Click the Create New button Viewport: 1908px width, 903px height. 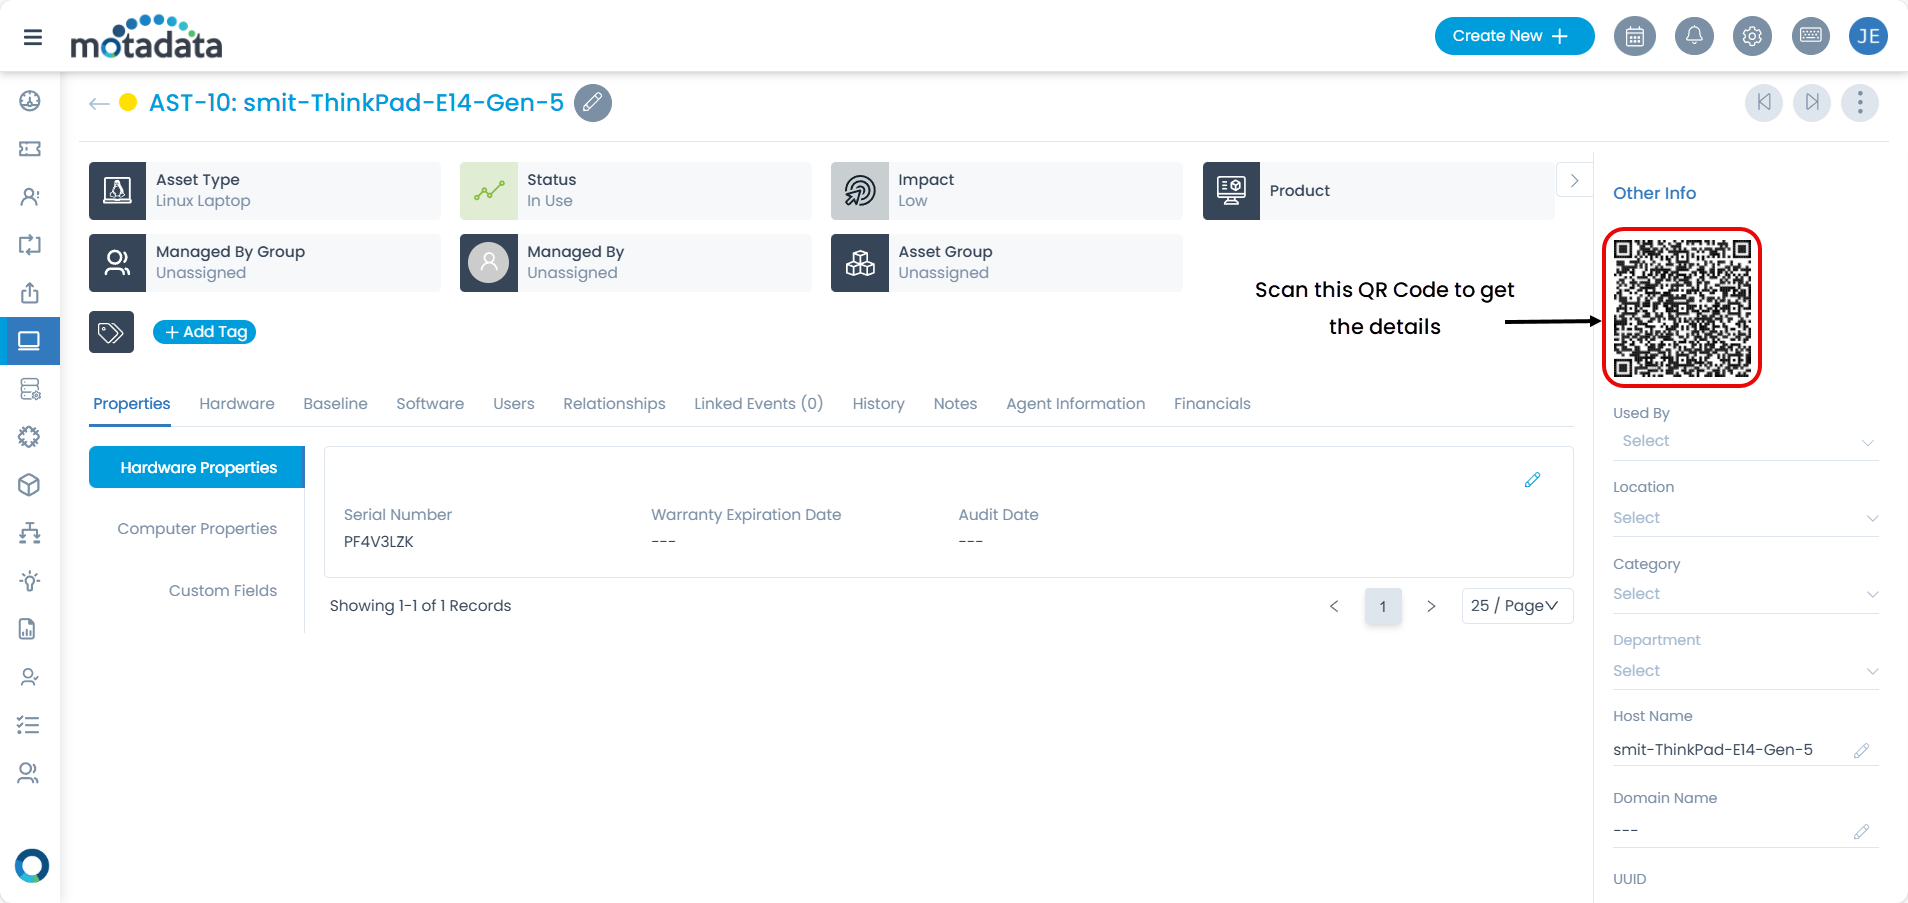[x=1513, y=36]
